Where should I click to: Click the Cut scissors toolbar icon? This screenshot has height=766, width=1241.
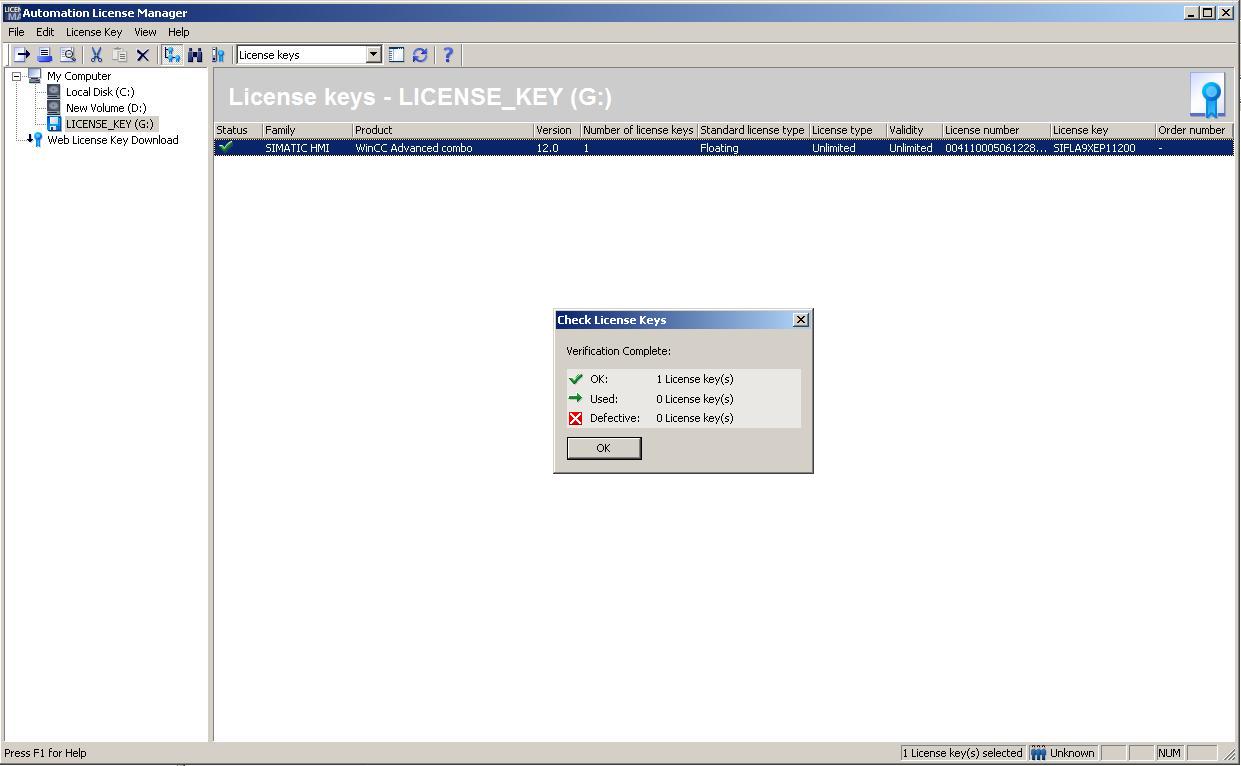(96, 55)
